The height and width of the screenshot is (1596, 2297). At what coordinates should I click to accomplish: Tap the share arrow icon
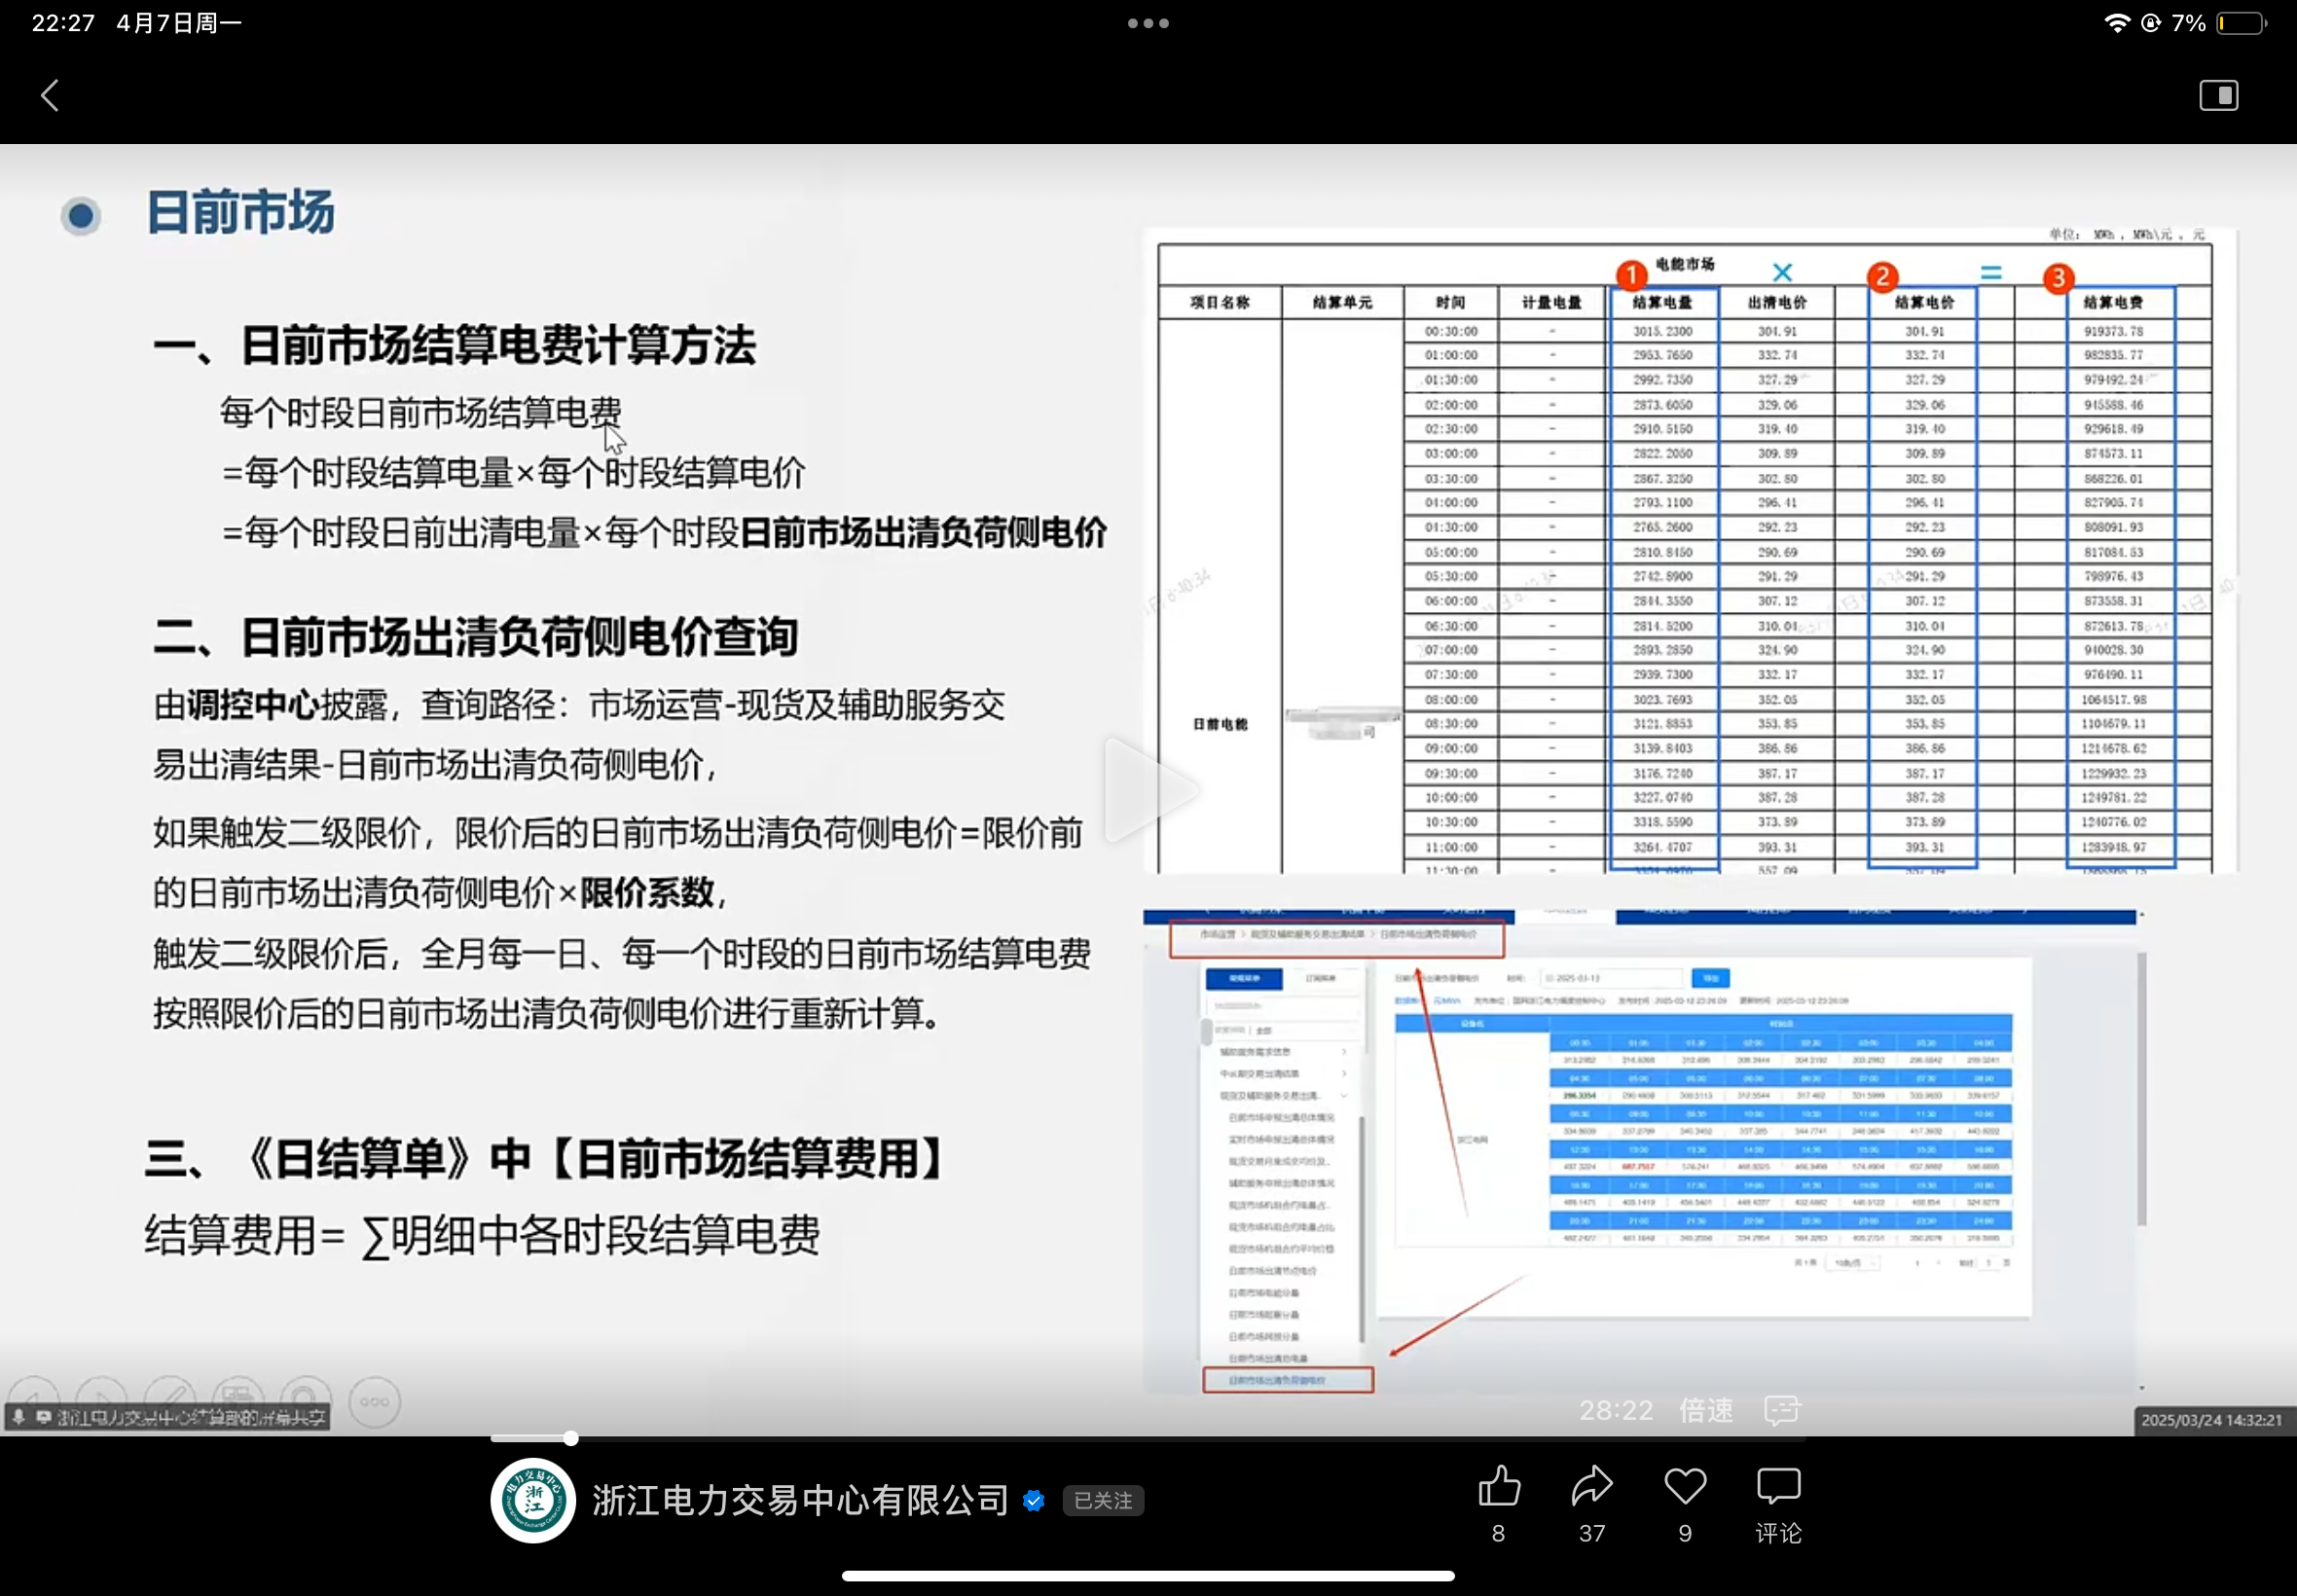(x=1591, y=1487)
